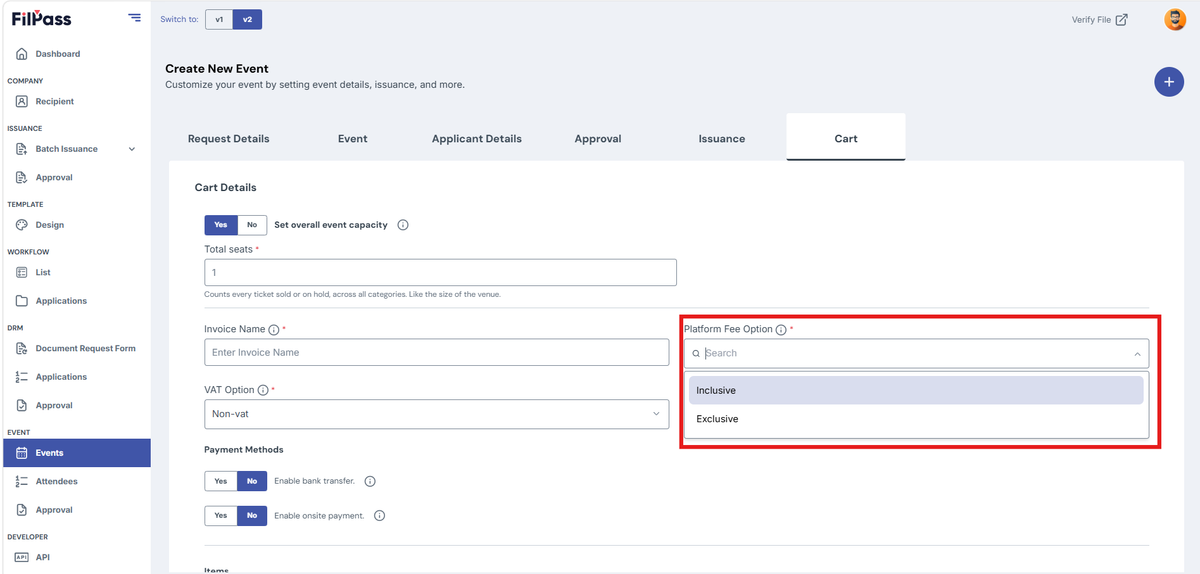
Task: Click the blue plus button
Action: click(1169, 82)
